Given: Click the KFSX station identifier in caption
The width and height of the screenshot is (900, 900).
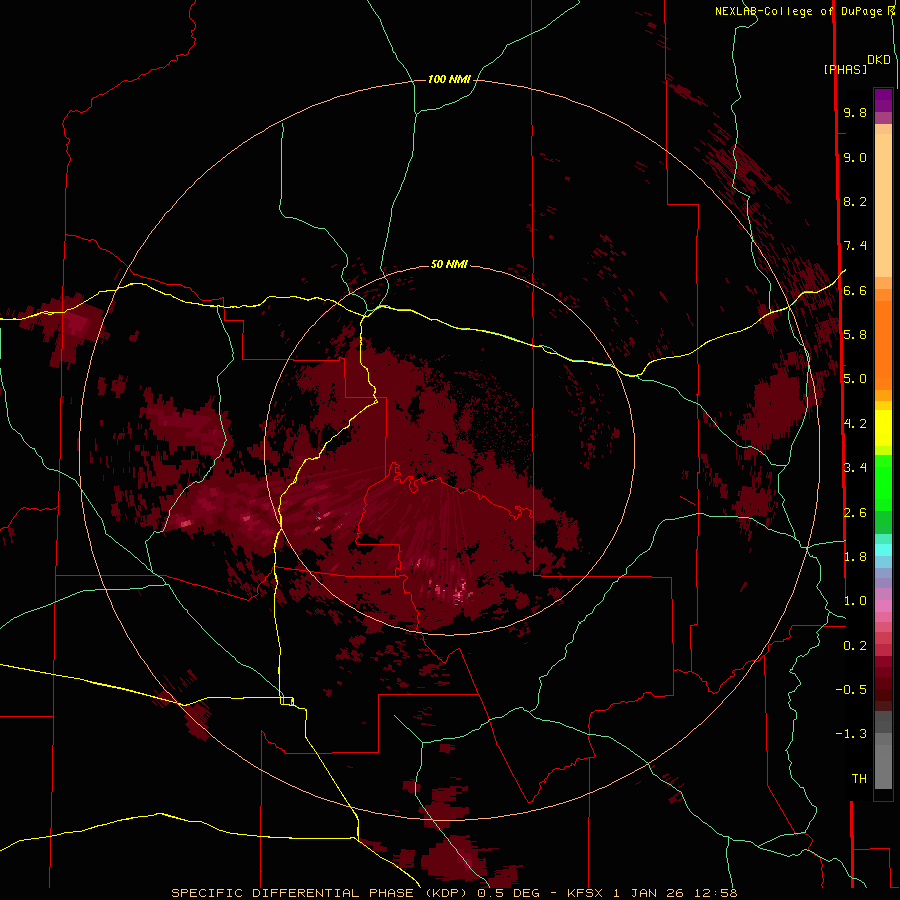Looking at the screenshot, I should [585, 893].
